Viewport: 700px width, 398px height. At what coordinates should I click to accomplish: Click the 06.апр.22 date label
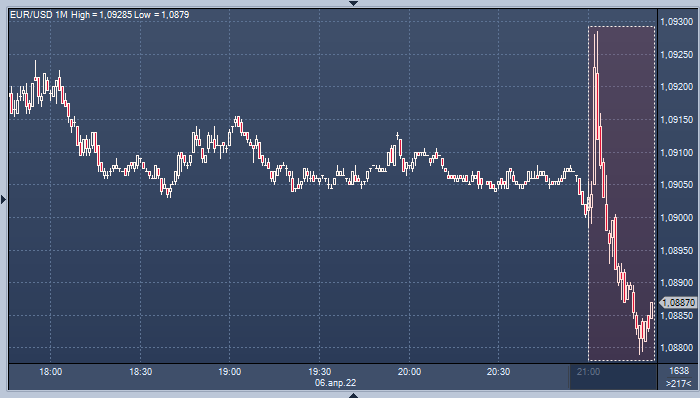[x=335, y=383]
